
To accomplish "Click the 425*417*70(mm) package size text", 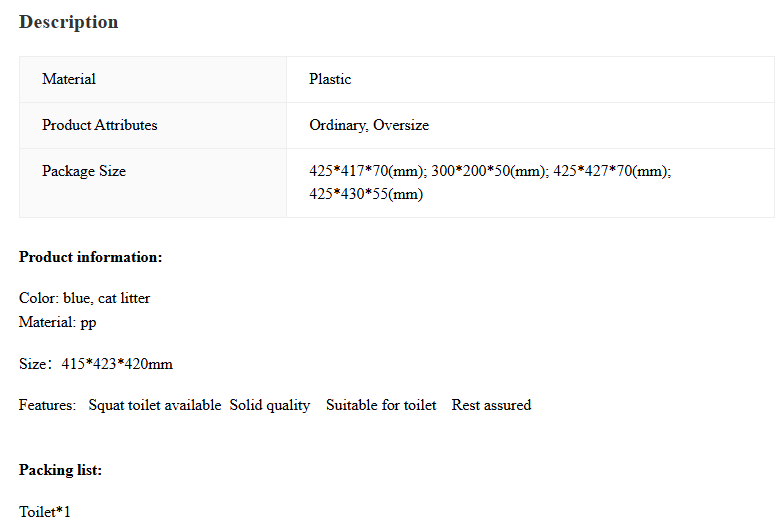I will click(368, 171).
